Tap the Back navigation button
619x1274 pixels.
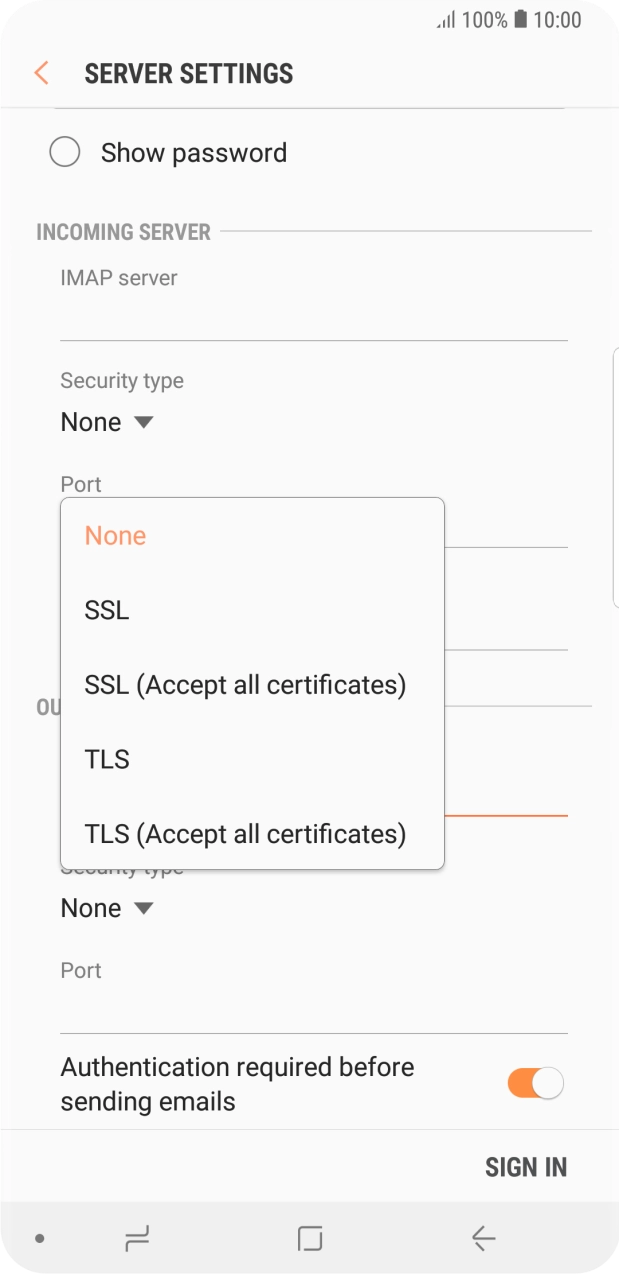pos(483,1238)
